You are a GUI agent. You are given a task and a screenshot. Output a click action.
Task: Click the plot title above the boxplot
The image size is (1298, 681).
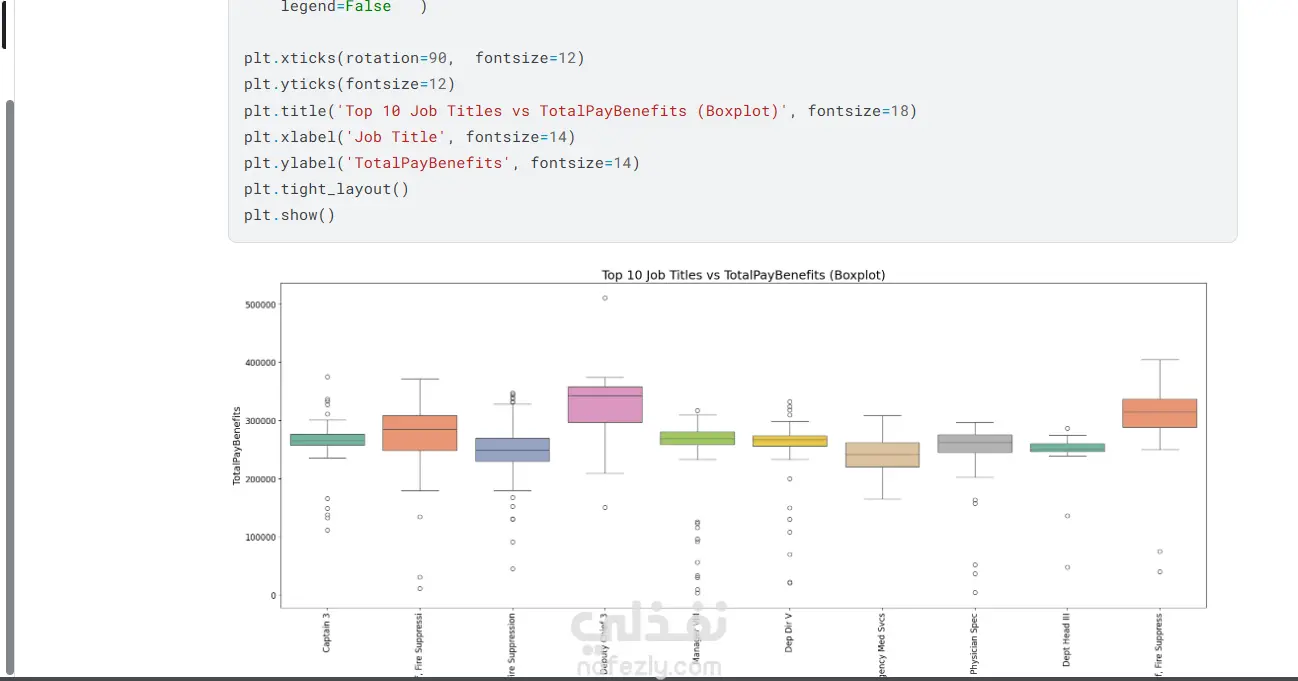(743, 275)
